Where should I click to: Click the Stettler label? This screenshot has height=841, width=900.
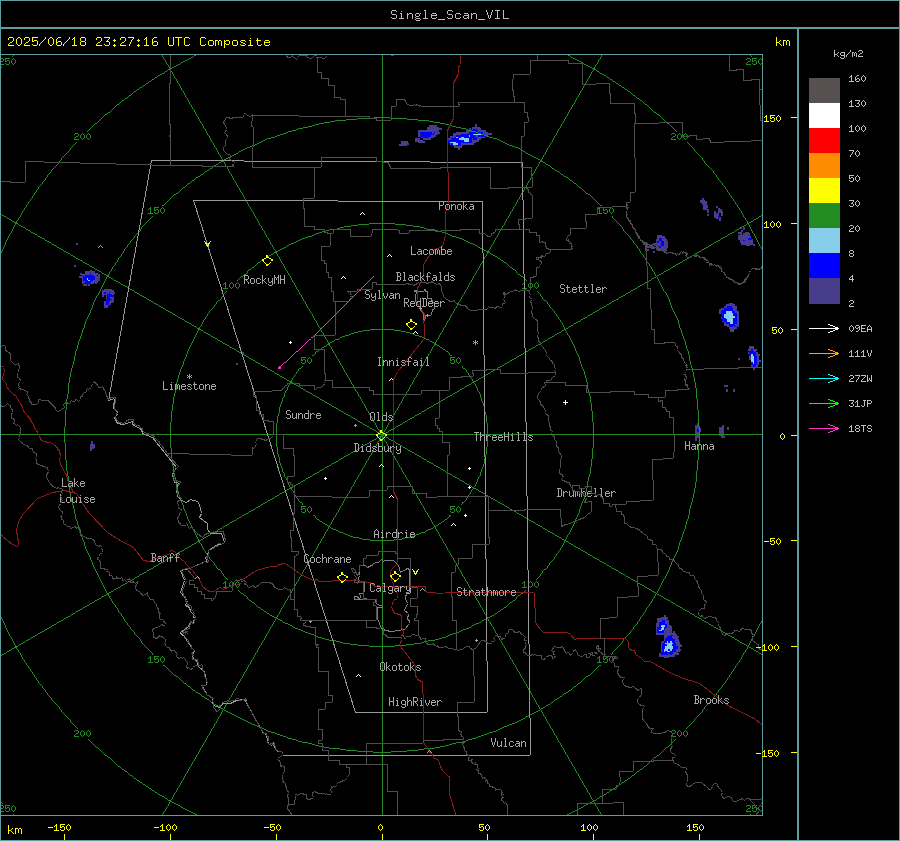point(583,289)
